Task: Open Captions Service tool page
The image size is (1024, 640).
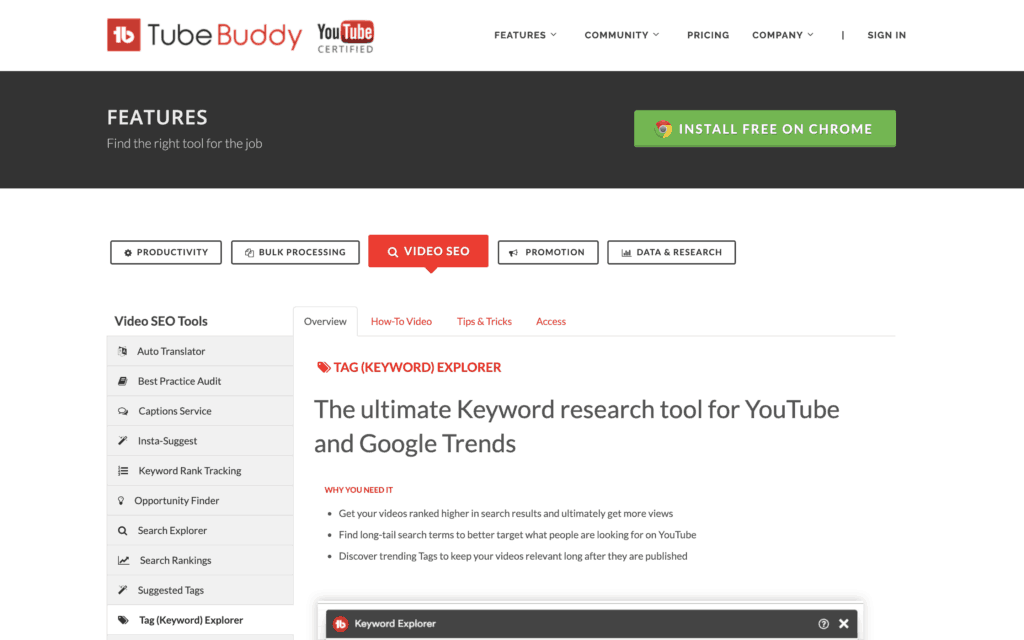Action: (x=200, y=411)
